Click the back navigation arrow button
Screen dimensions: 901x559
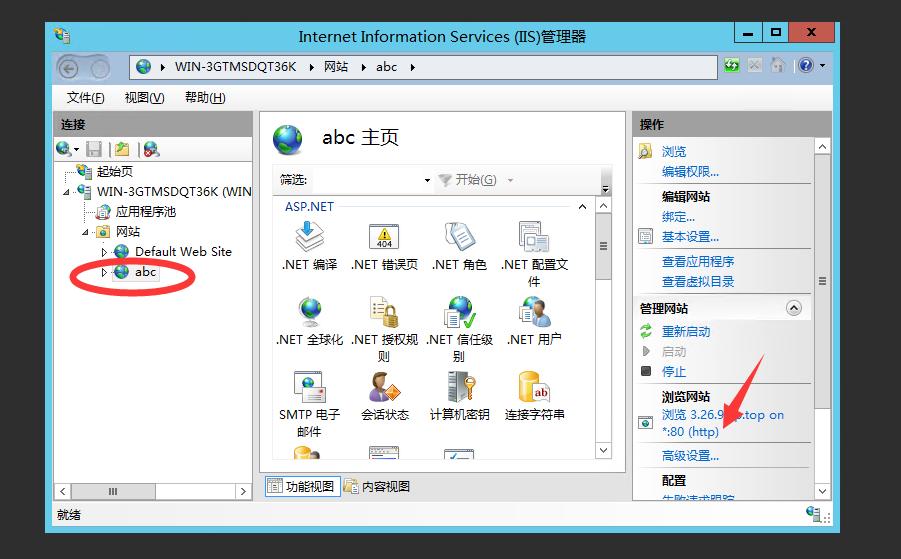tap(70, 69)
